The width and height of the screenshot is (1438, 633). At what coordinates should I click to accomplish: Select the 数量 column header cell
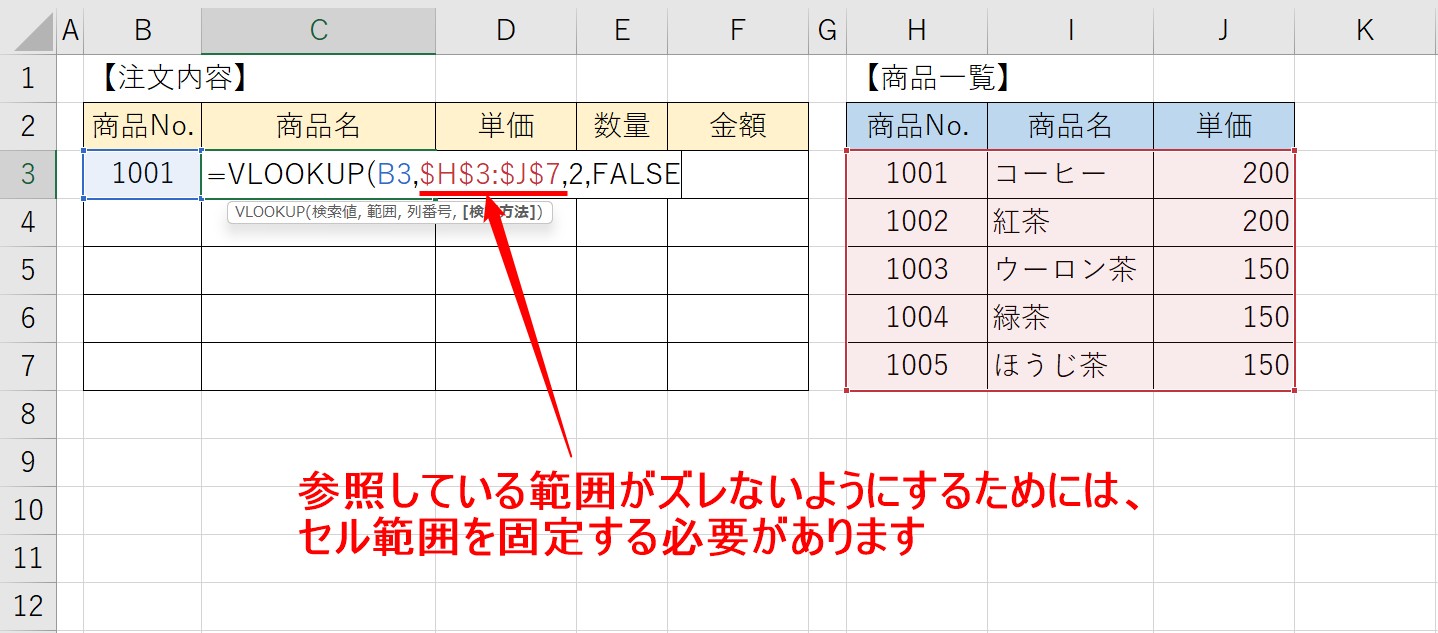[622, 126]
